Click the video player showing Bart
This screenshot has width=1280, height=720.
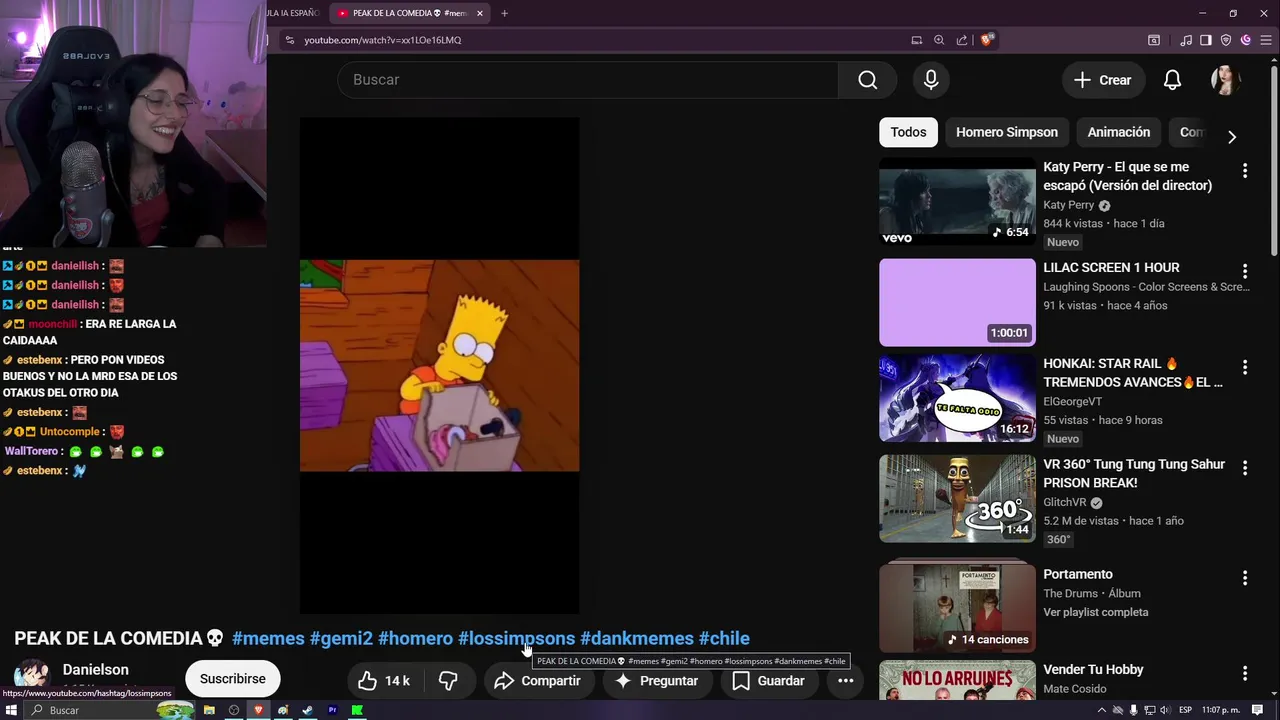(x=439, y=365)
